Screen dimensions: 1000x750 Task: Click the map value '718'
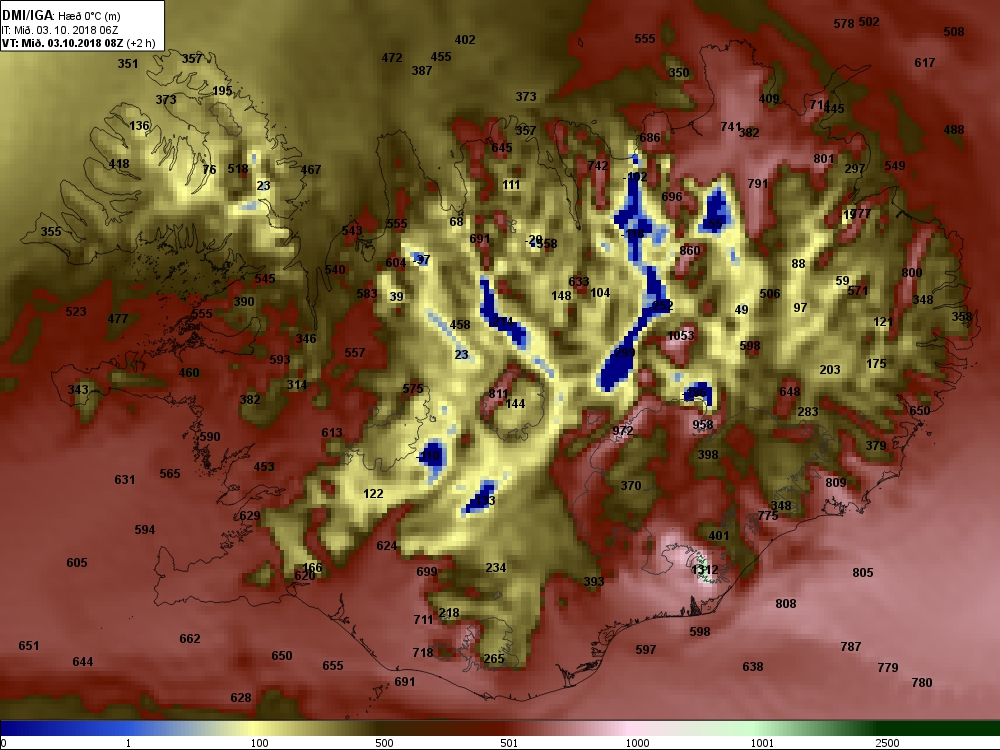pyautogui.click(x=423, y=652)
